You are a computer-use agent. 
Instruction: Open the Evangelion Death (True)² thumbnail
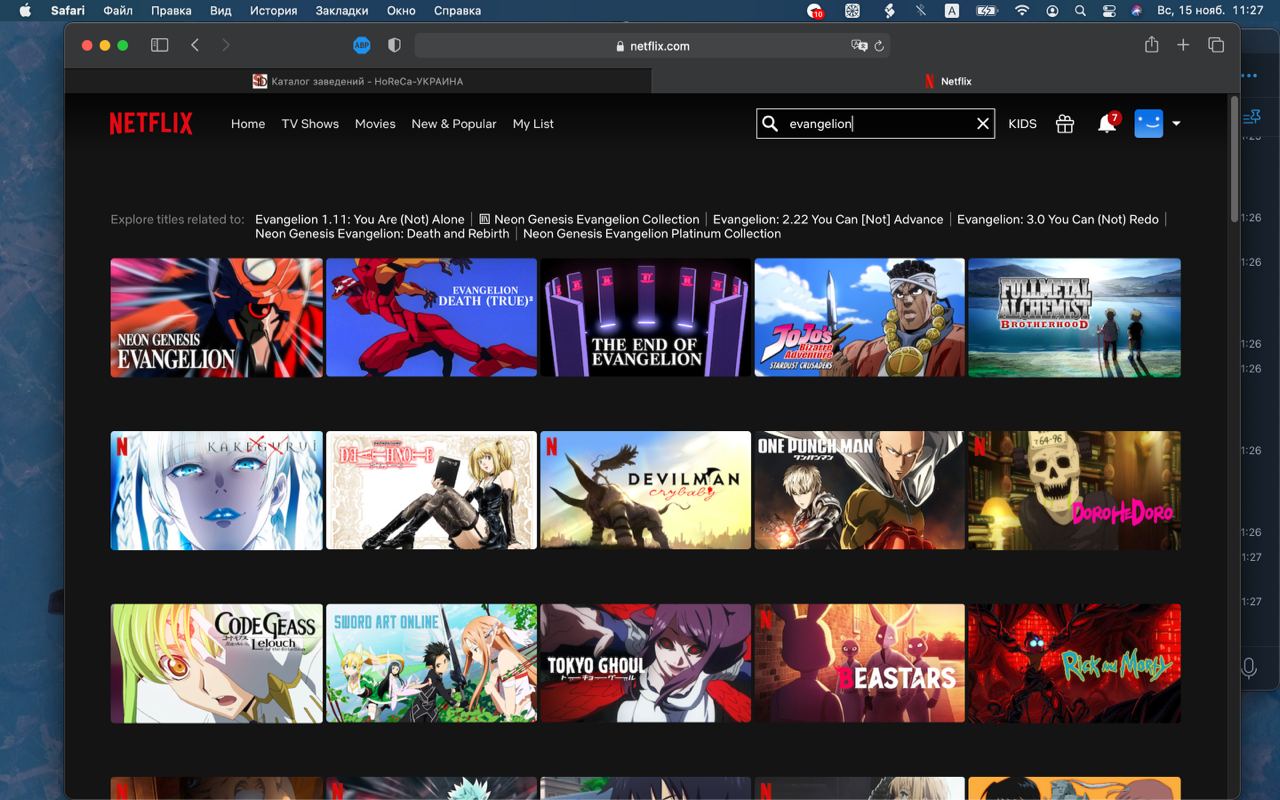431,318
